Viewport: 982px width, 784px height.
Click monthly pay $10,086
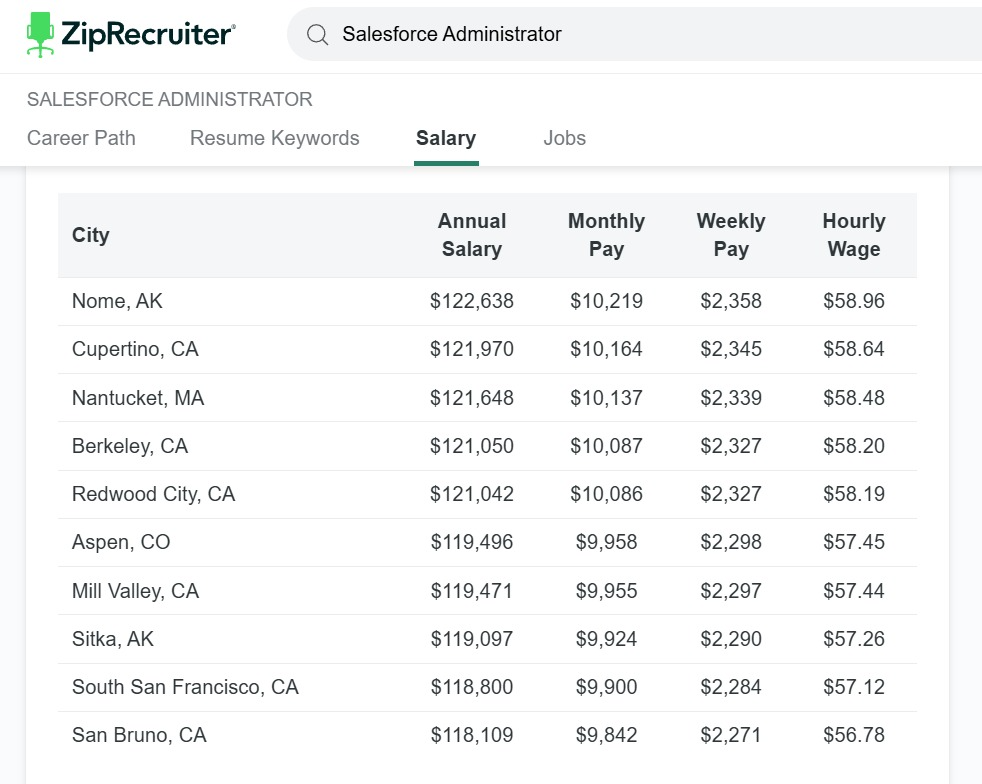606,494
